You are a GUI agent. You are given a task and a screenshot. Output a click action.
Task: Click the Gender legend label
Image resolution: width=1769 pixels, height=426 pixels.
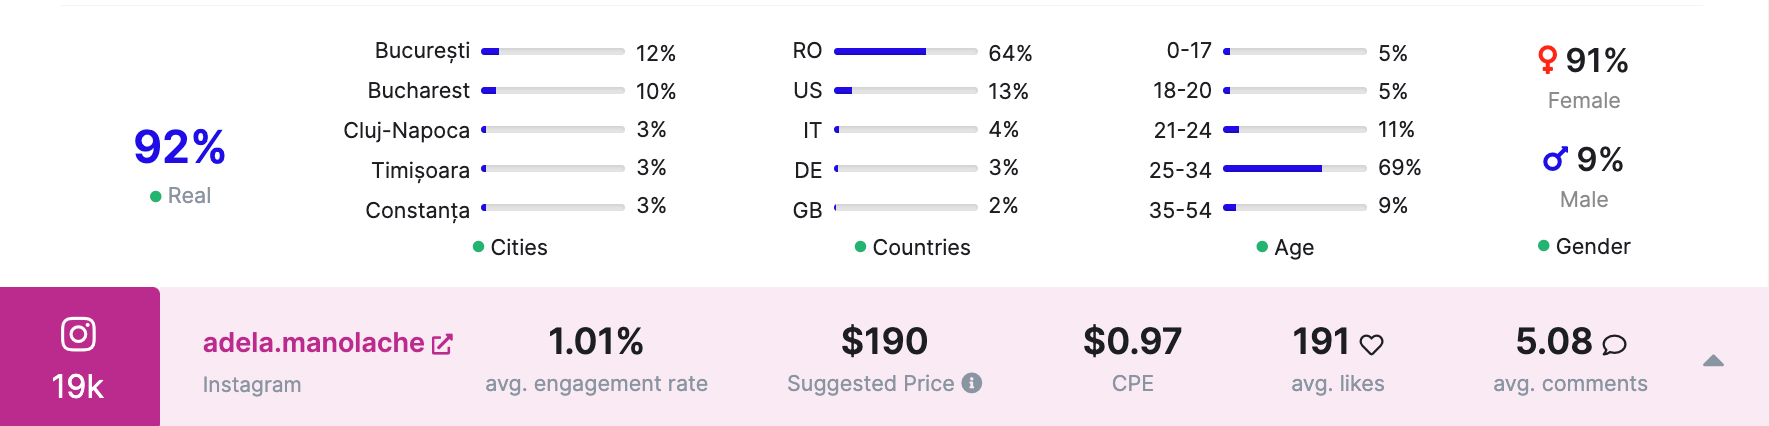(1592, 246)
